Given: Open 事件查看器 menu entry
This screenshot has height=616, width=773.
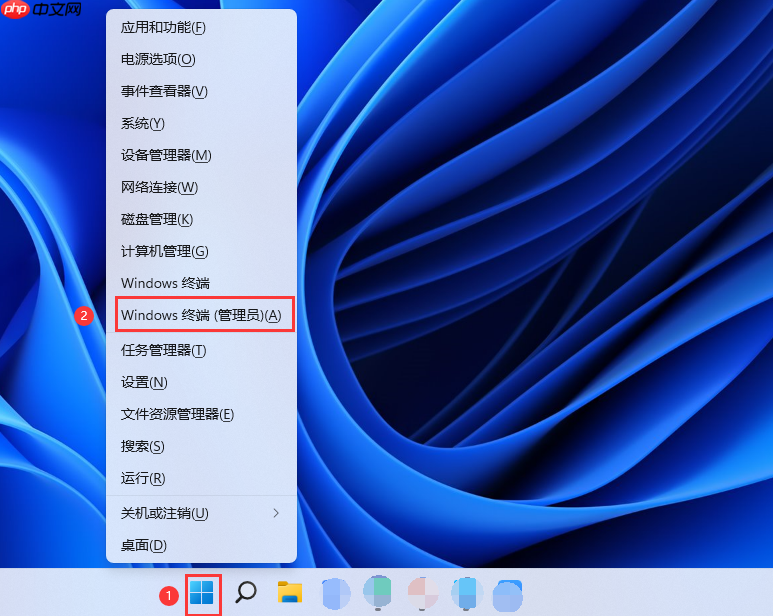Looking at the screenshot, I should (x=164, y=91).
